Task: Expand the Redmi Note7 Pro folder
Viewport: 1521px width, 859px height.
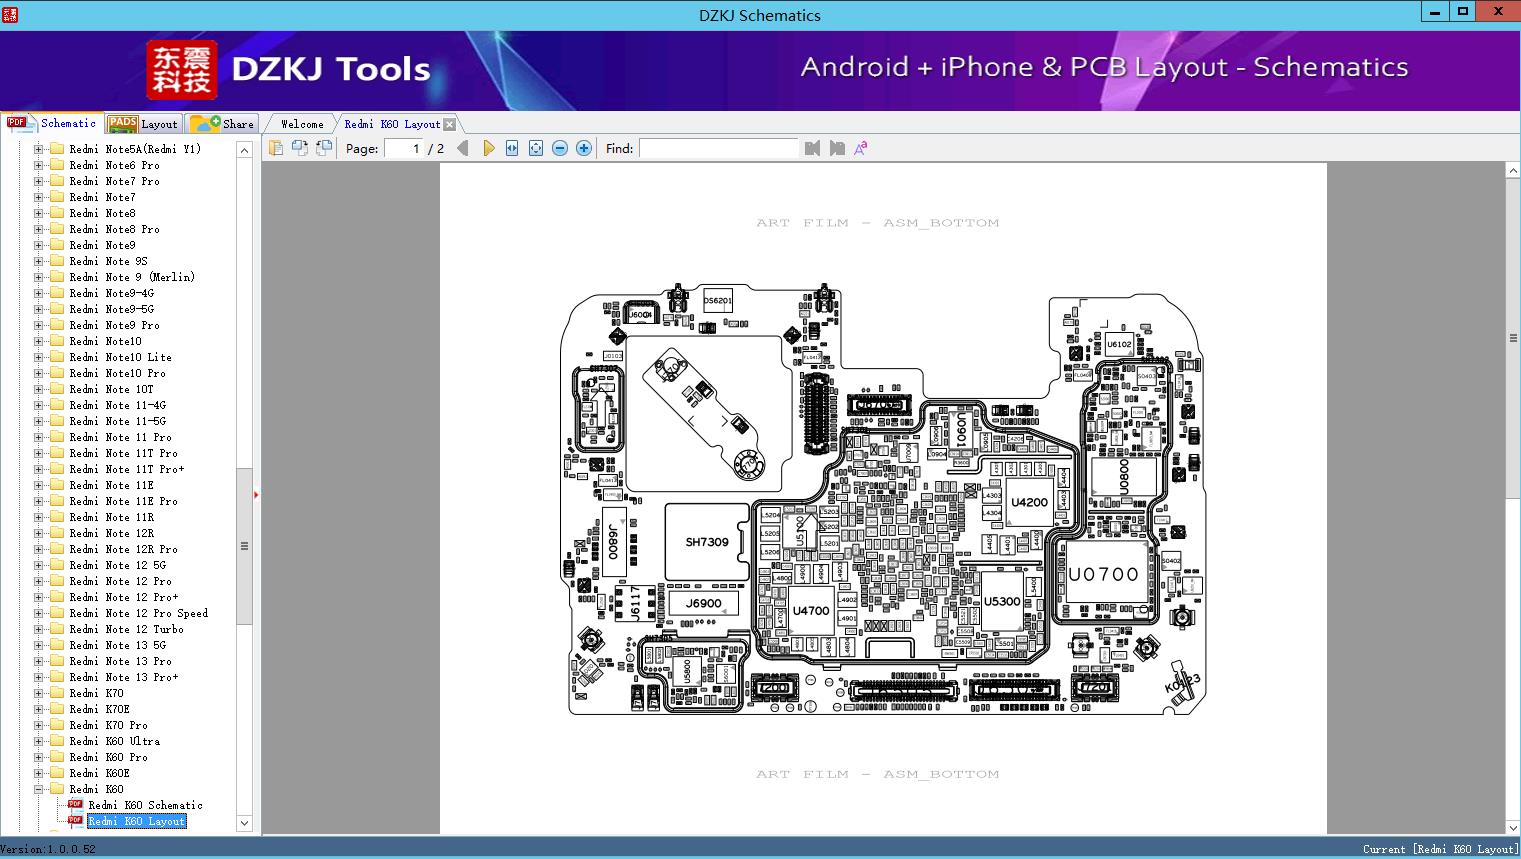Action: (39, 181)
